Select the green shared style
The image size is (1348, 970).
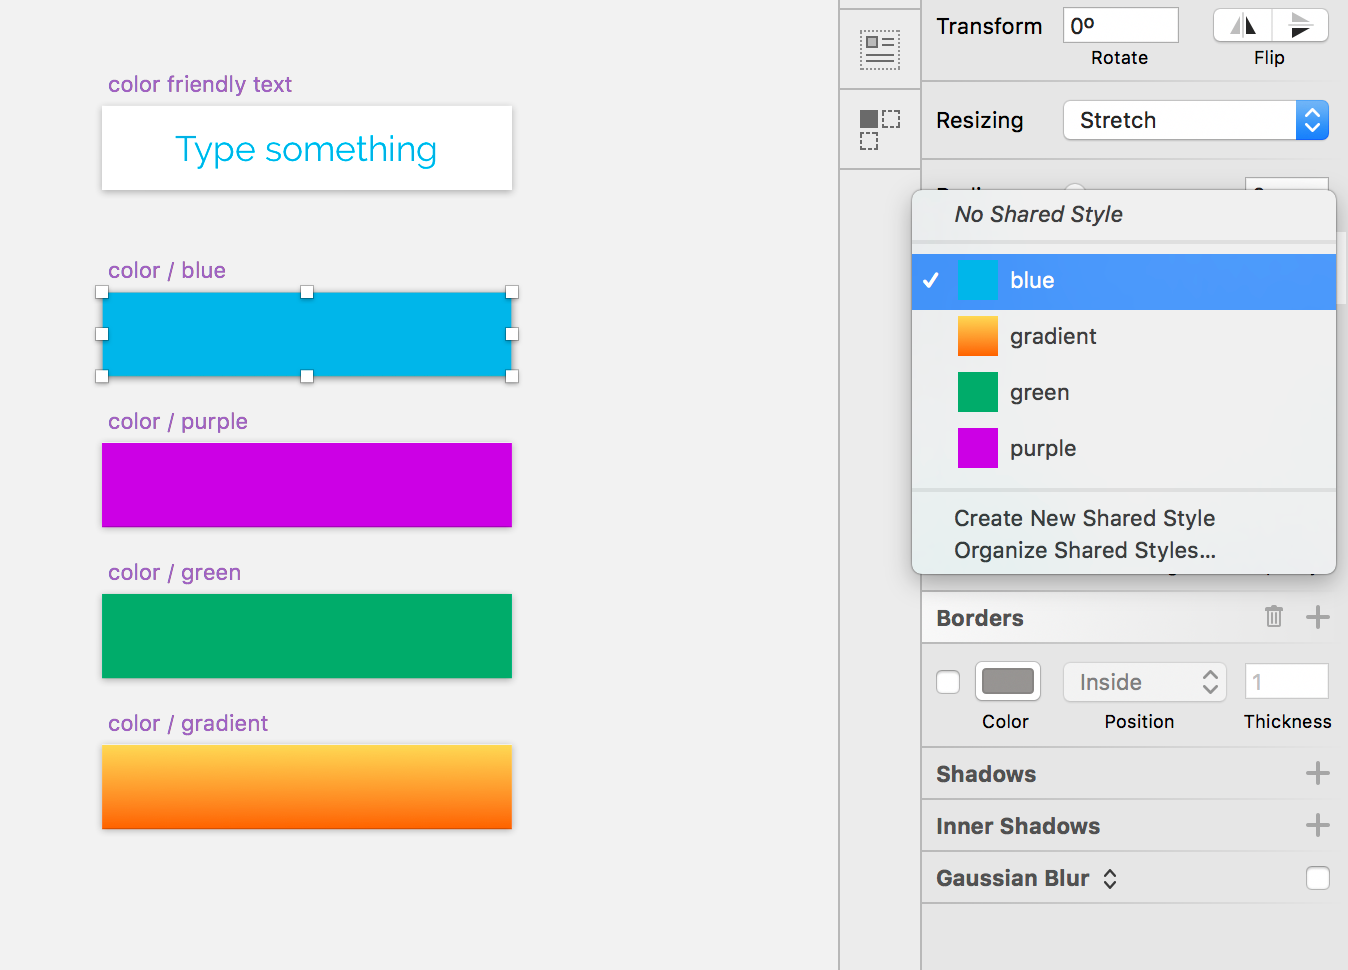pos(1040,392)
